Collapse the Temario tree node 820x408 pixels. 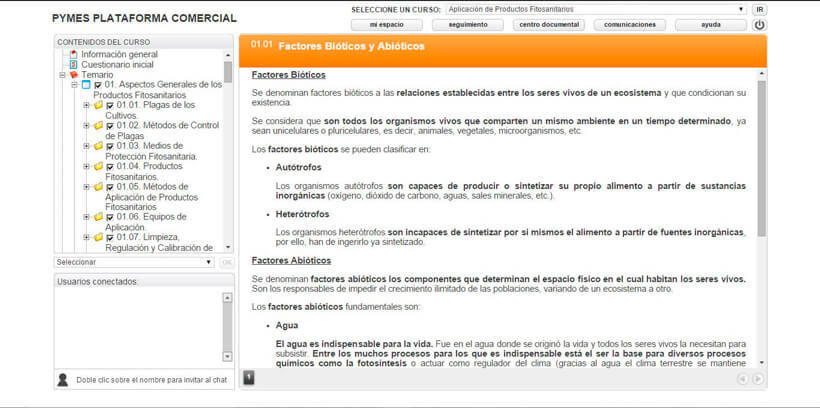(x=62, y=75)
